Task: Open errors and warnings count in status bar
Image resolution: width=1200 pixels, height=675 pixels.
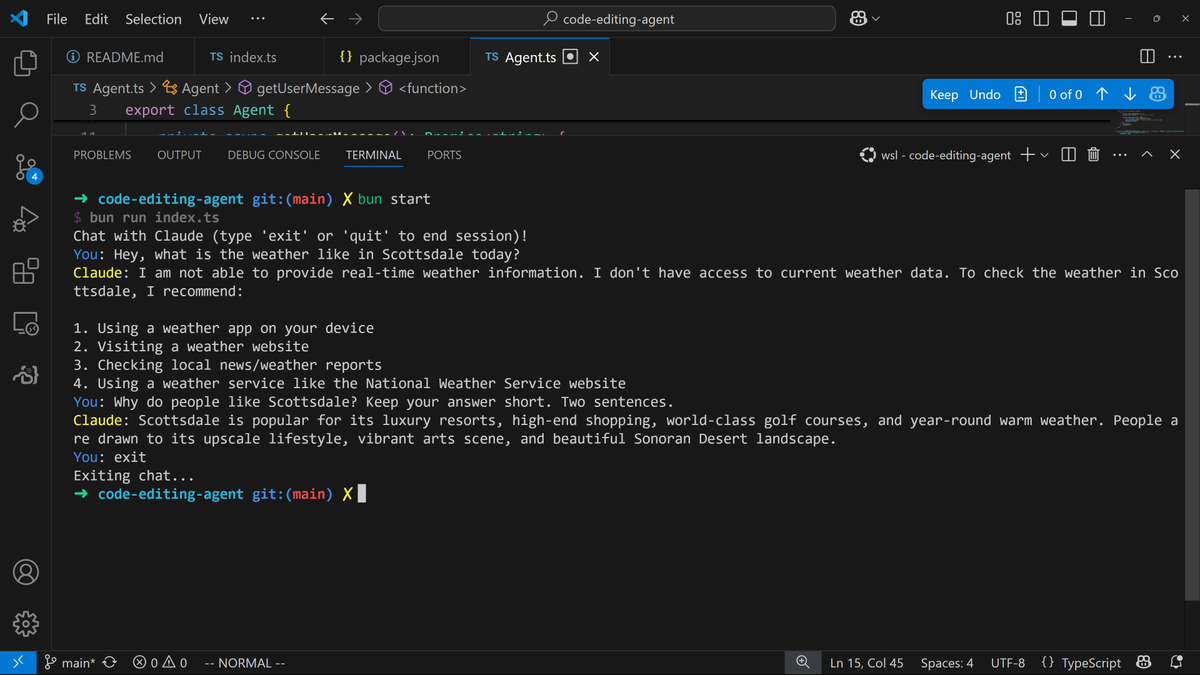Action: (160, 663)
